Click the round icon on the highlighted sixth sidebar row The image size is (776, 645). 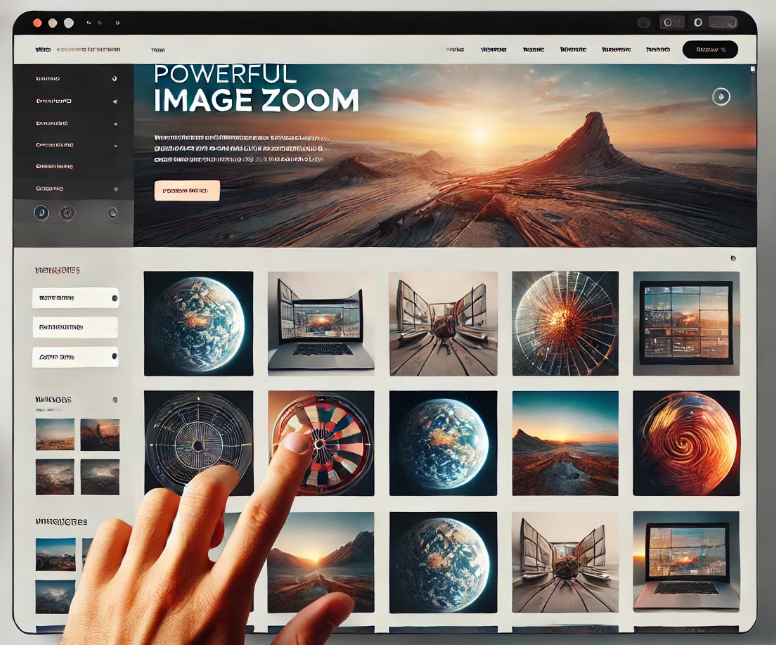pos(115,189)
